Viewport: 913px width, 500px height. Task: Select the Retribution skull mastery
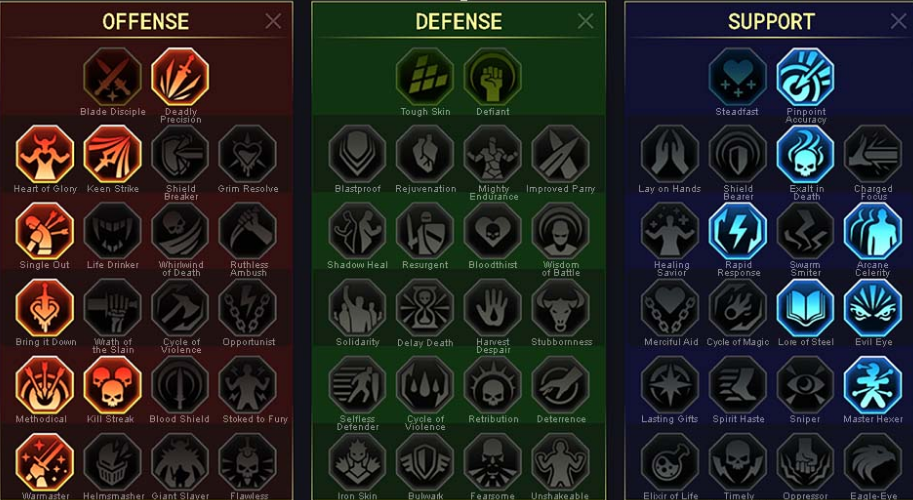pos(493,385)
